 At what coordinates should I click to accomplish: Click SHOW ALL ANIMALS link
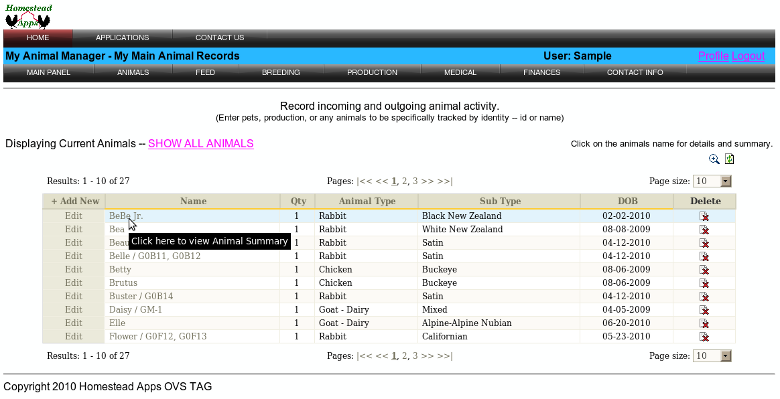coord(201,143)
